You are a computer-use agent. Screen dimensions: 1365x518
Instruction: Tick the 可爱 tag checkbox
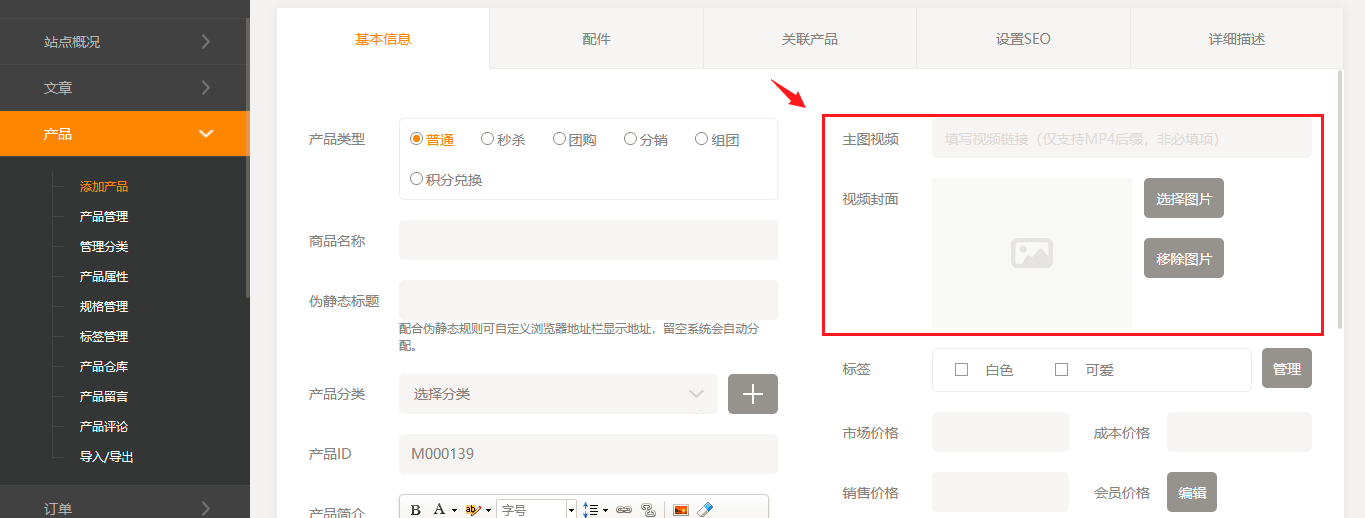click(1062, 370)
